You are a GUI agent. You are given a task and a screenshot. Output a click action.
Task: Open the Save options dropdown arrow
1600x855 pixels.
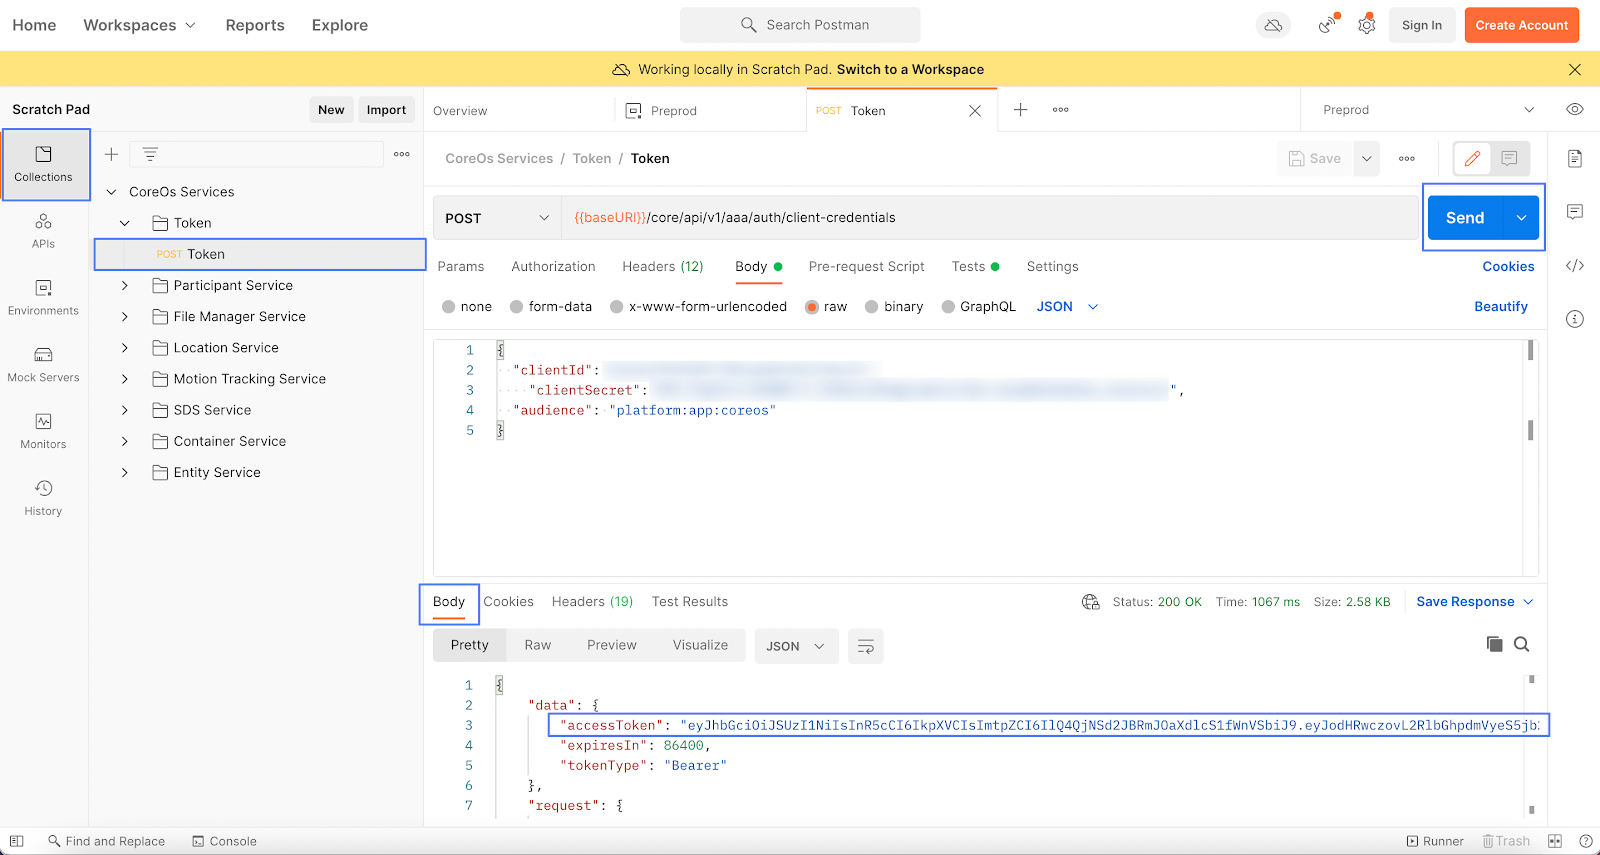tap(1367, 159)
